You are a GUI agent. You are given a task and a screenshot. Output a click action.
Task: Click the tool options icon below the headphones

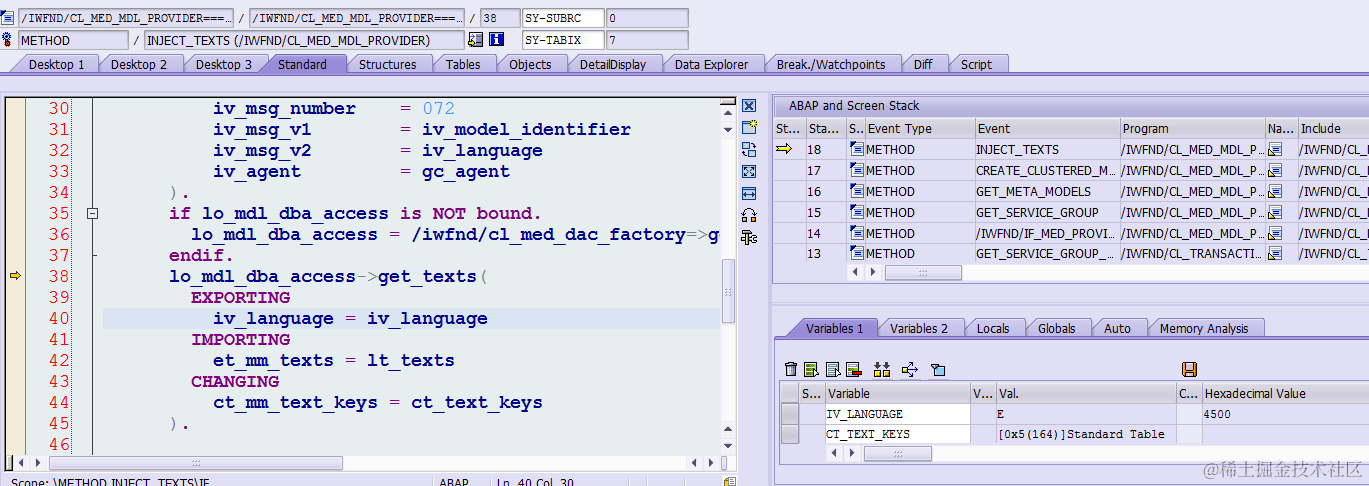749,237
